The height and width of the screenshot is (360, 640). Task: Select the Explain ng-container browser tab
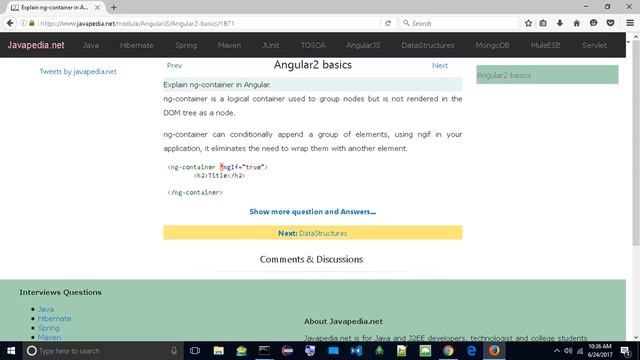click(x=54, y=7)
